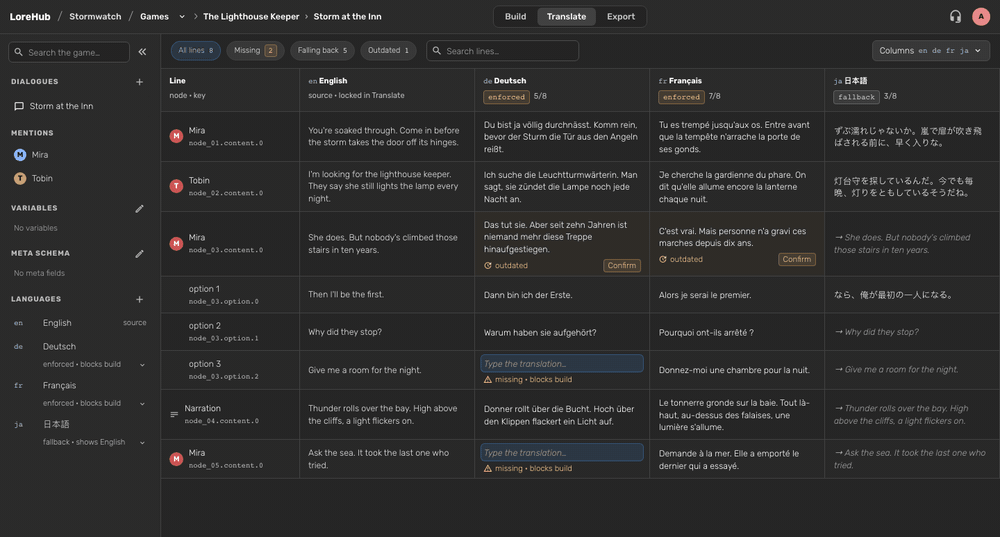Click warning icon on node_05 Deutsch cell
This screenshot has width=1000, height=537.
coord(488,468)
